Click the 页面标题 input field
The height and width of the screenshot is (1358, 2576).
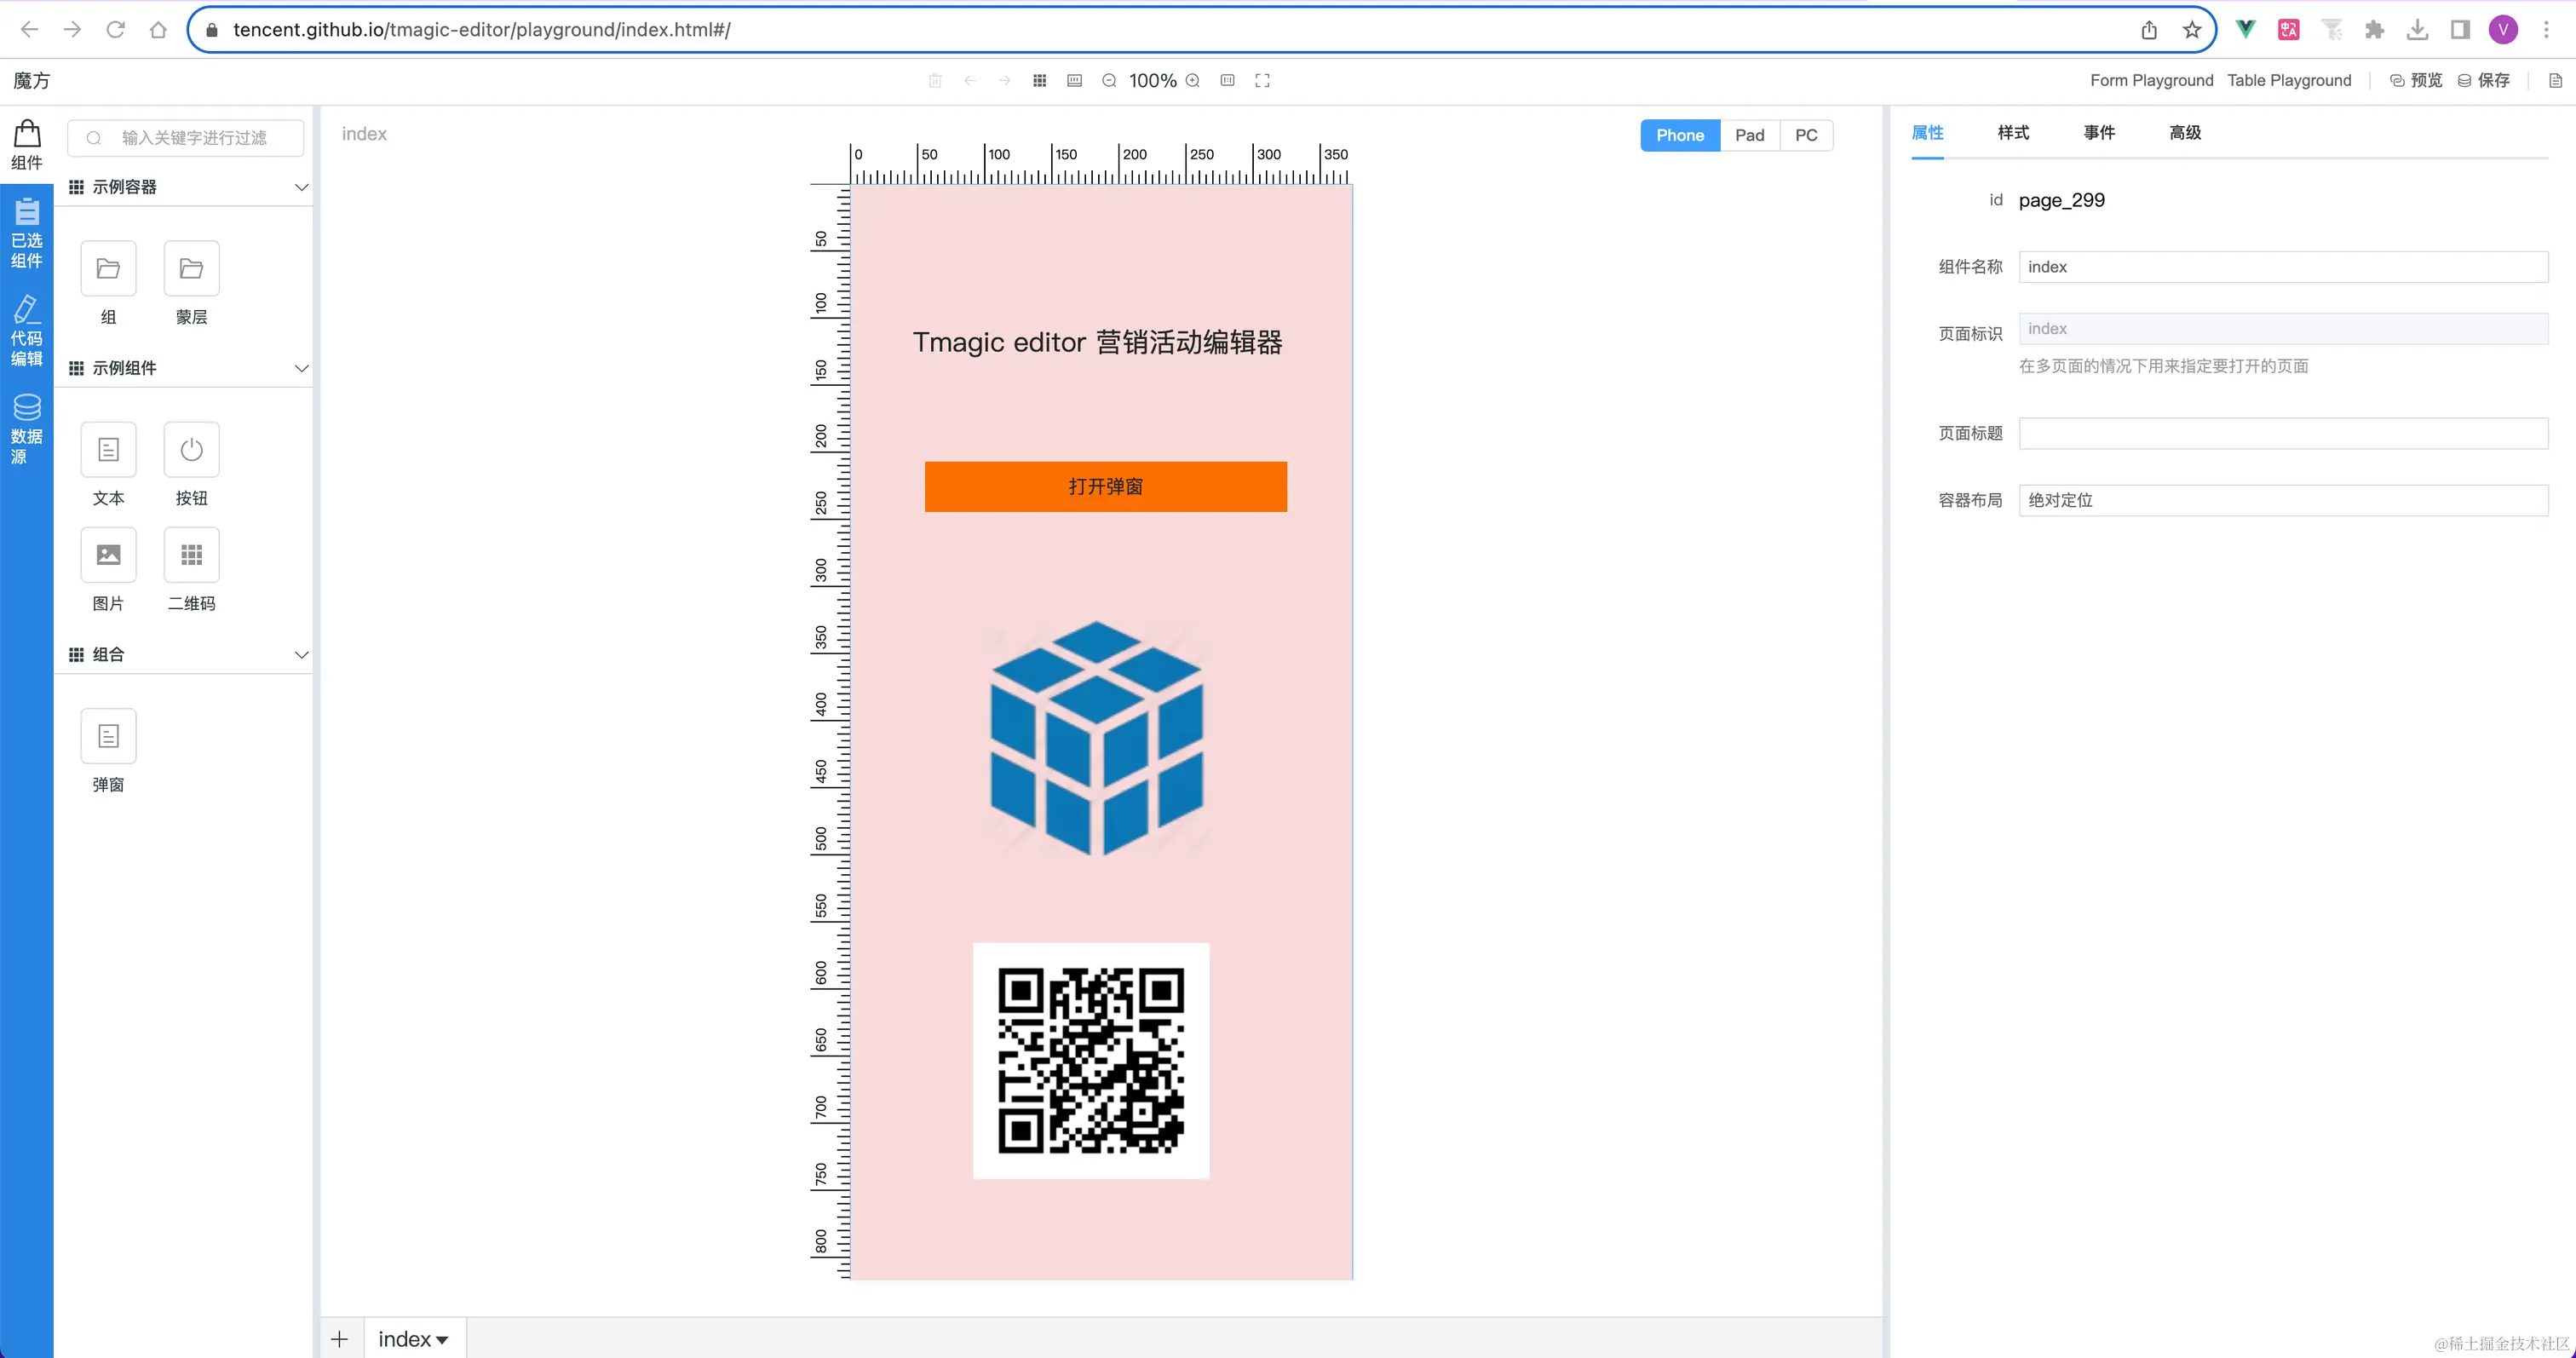tap(2283, 433)
